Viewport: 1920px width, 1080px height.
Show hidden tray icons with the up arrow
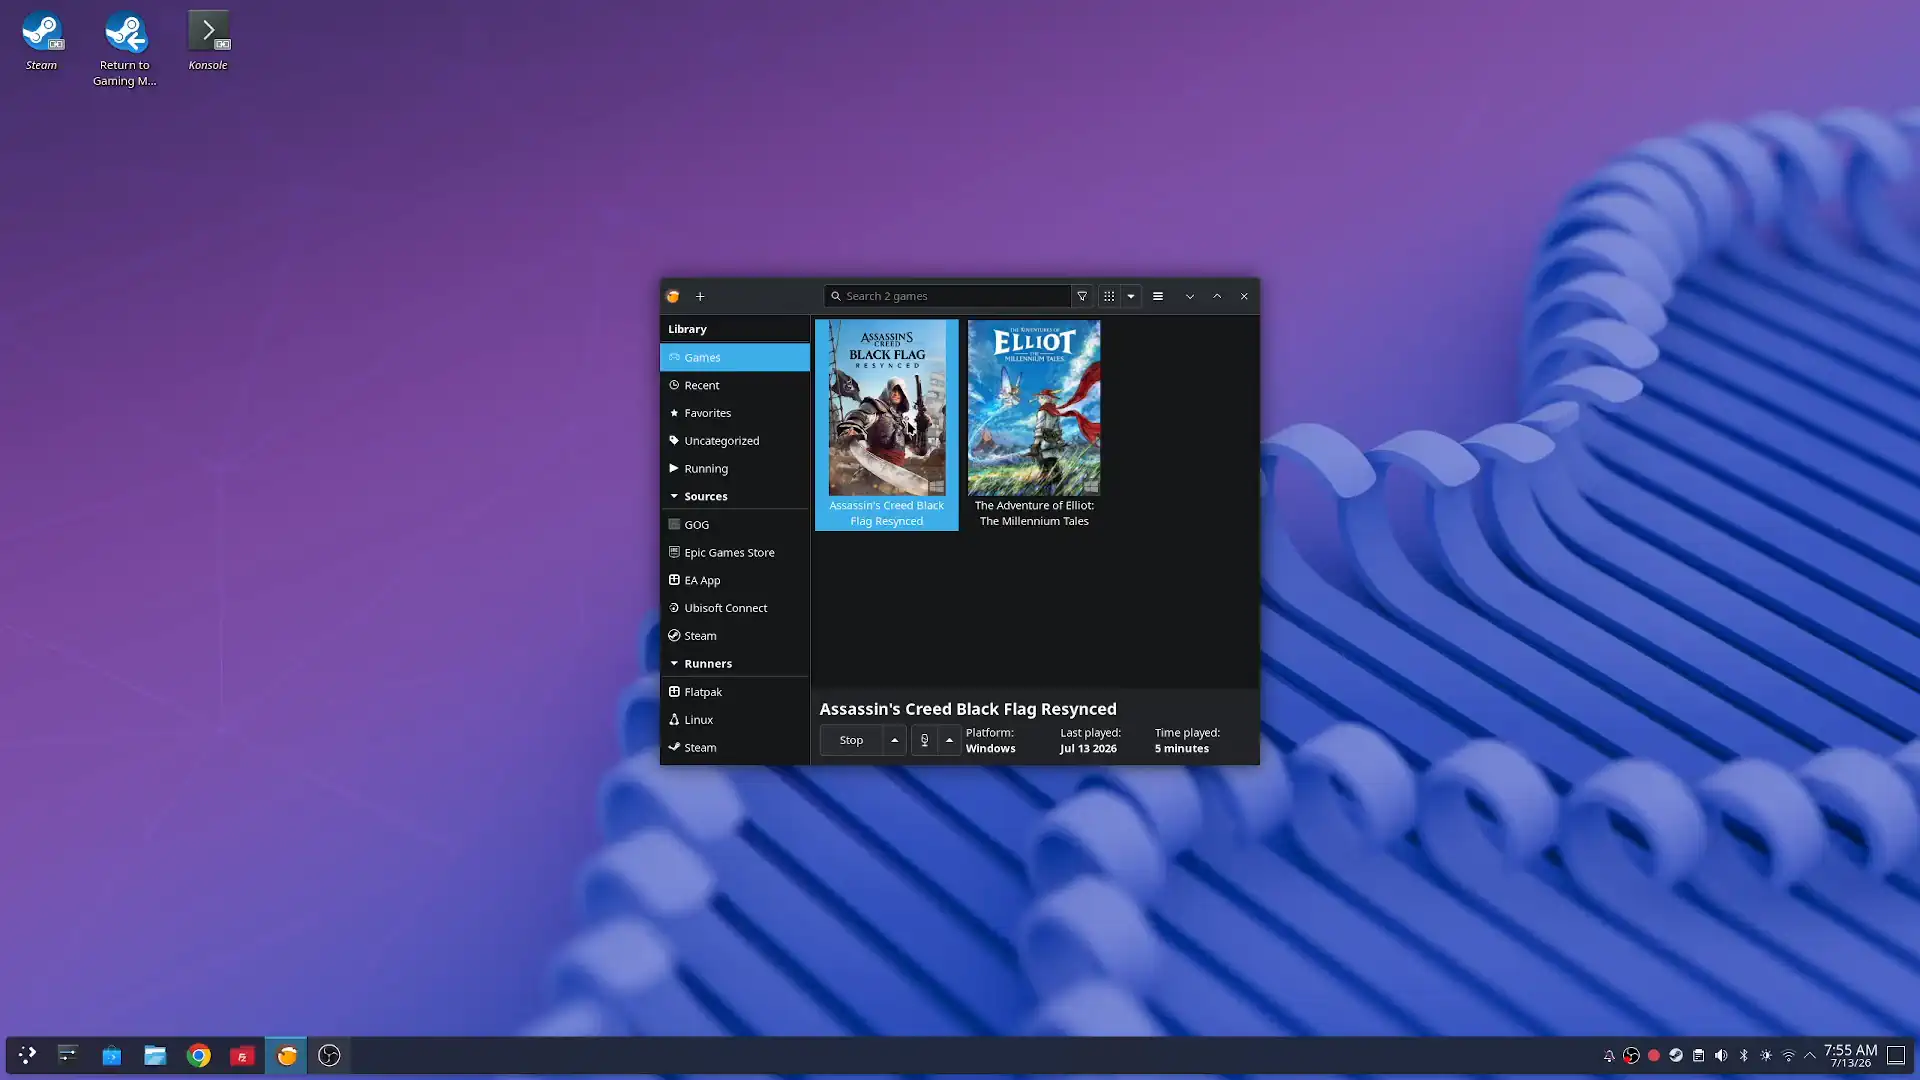click(x=1810, y=1056)
